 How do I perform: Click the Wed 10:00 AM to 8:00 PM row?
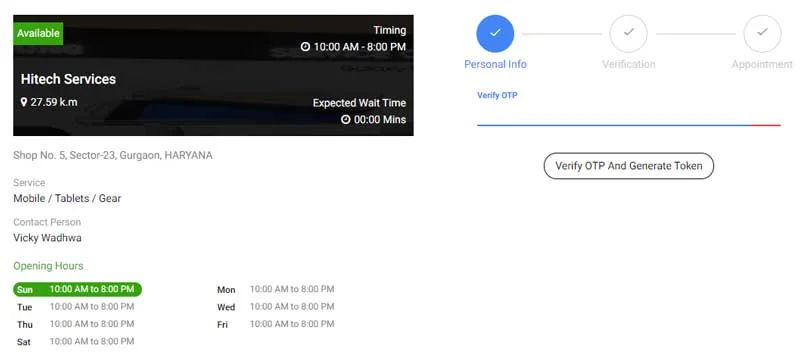[x=276, y=307]
